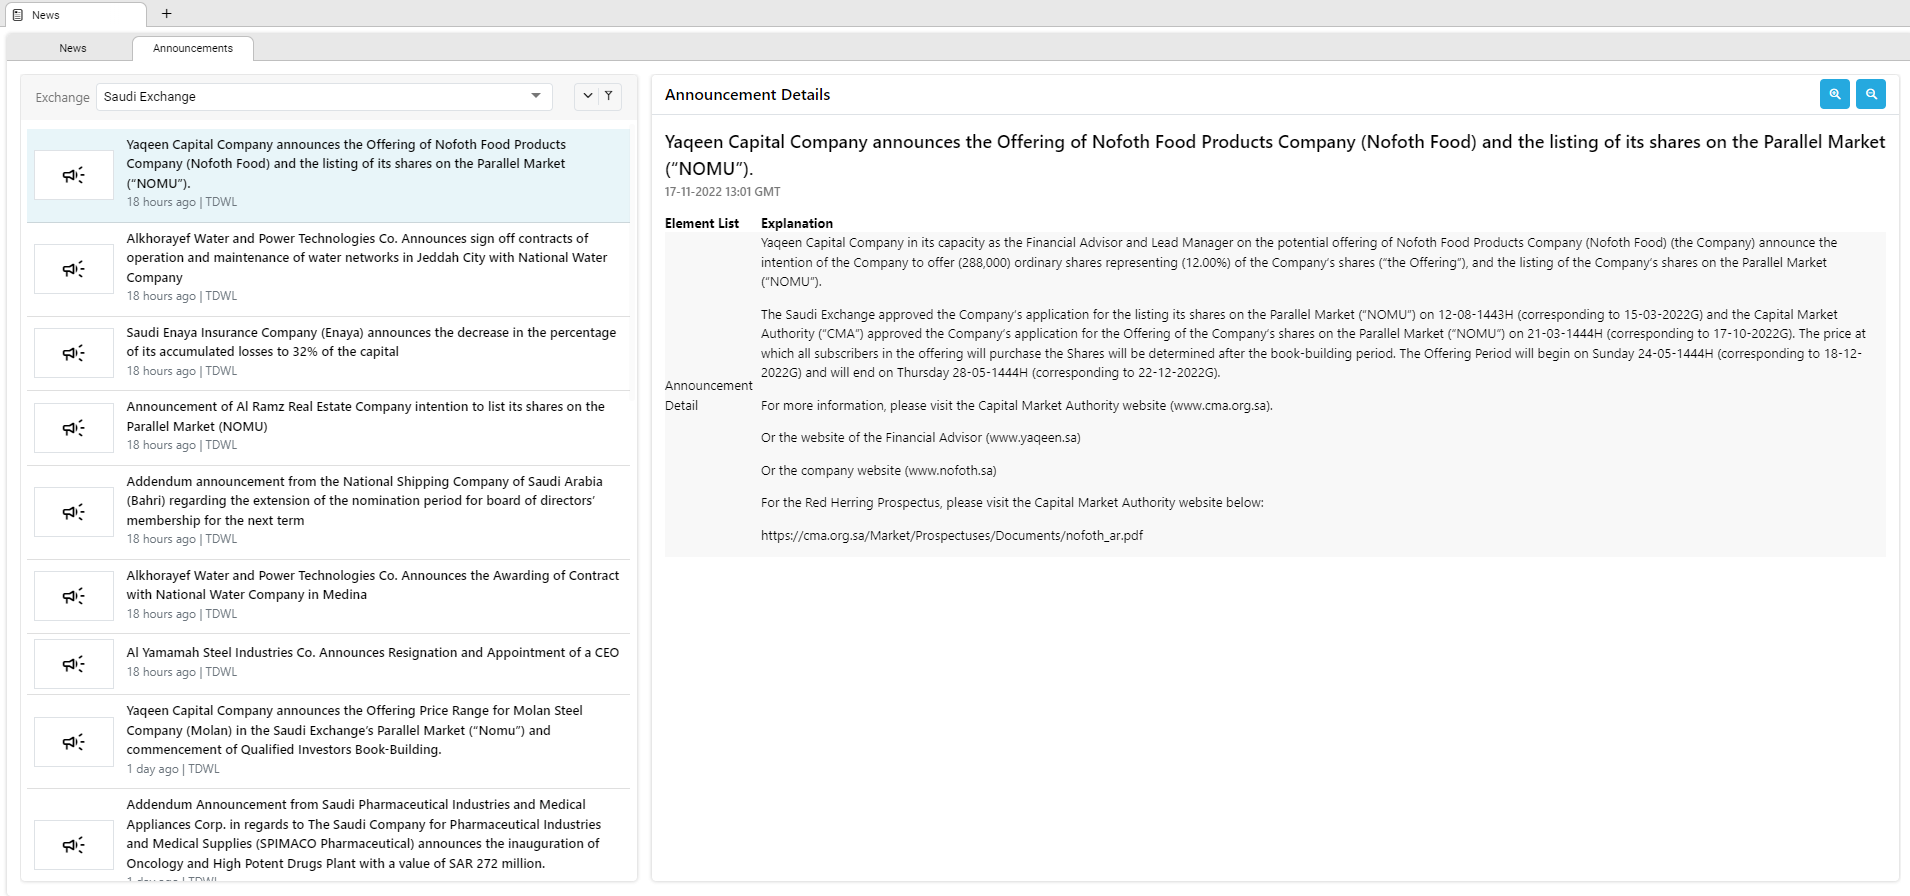Click the Explanation column header
Viewport: 1910px width, 896px height.
click(796, 224)
